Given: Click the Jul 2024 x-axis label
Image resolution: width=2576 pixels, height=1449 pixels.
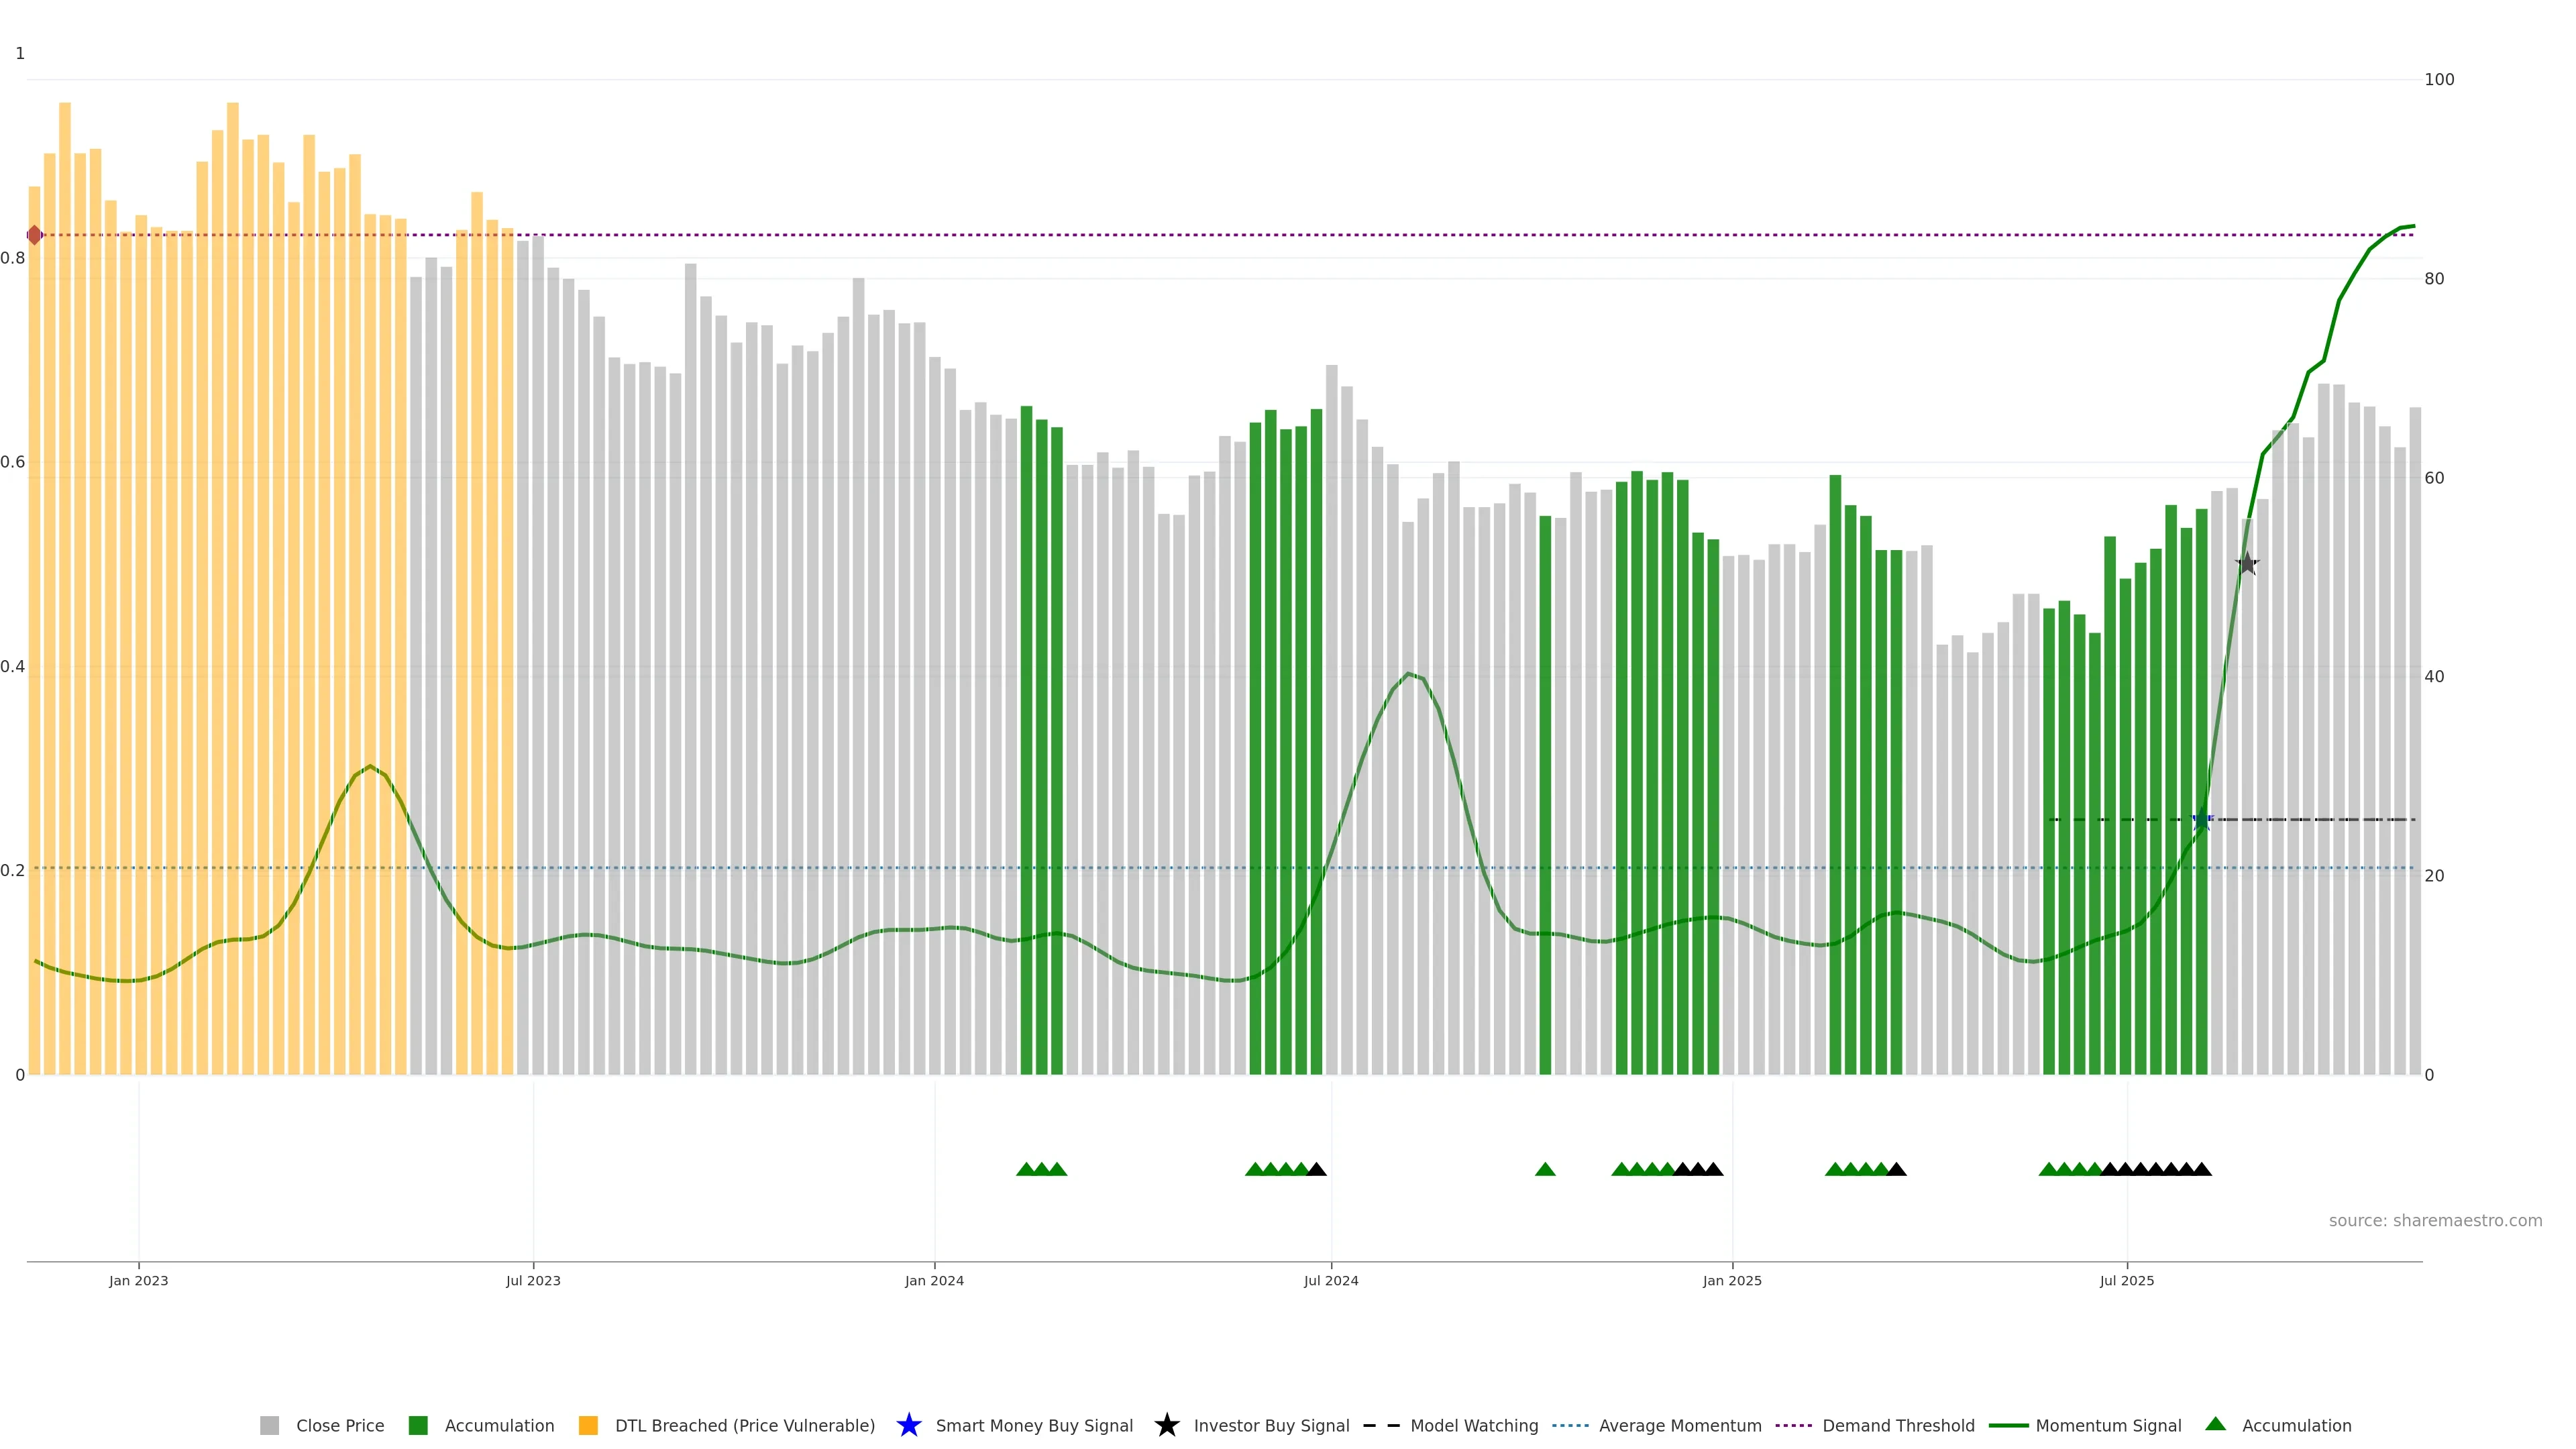Looking at the screenshot, I should tap(1331, 1281).
